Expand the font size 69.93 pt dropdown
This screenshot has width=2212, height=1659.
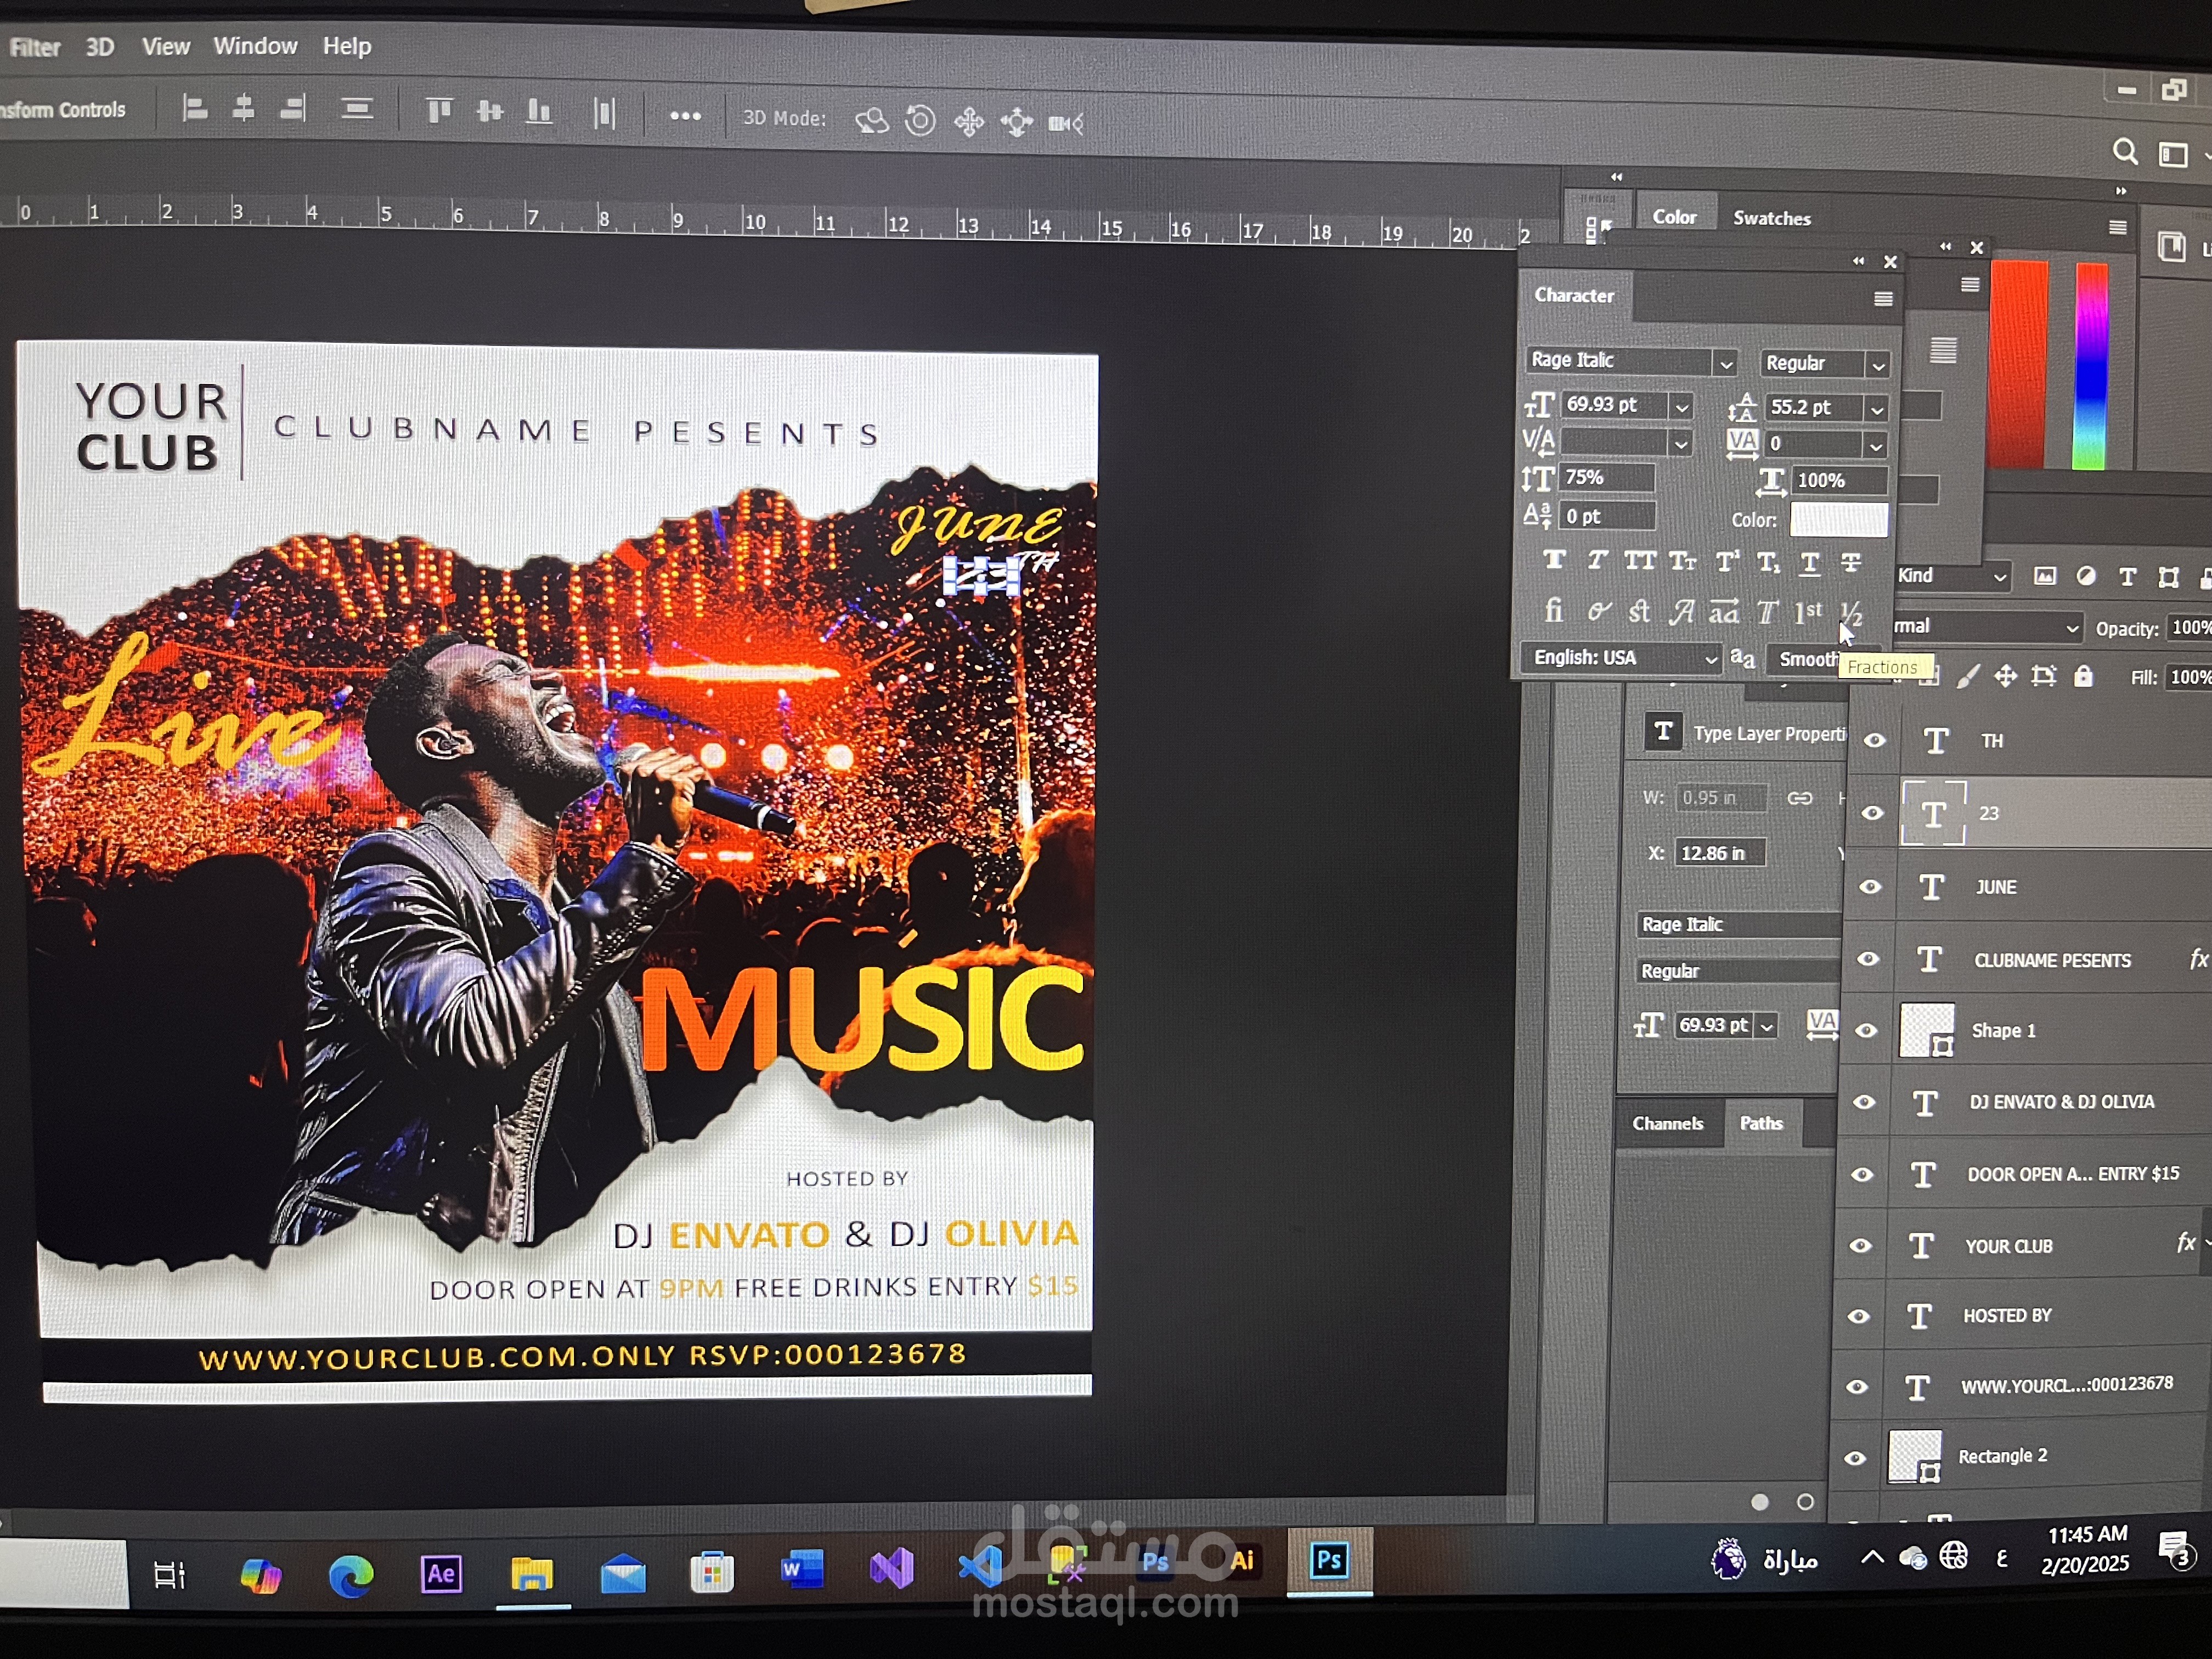coord(1682,407)
